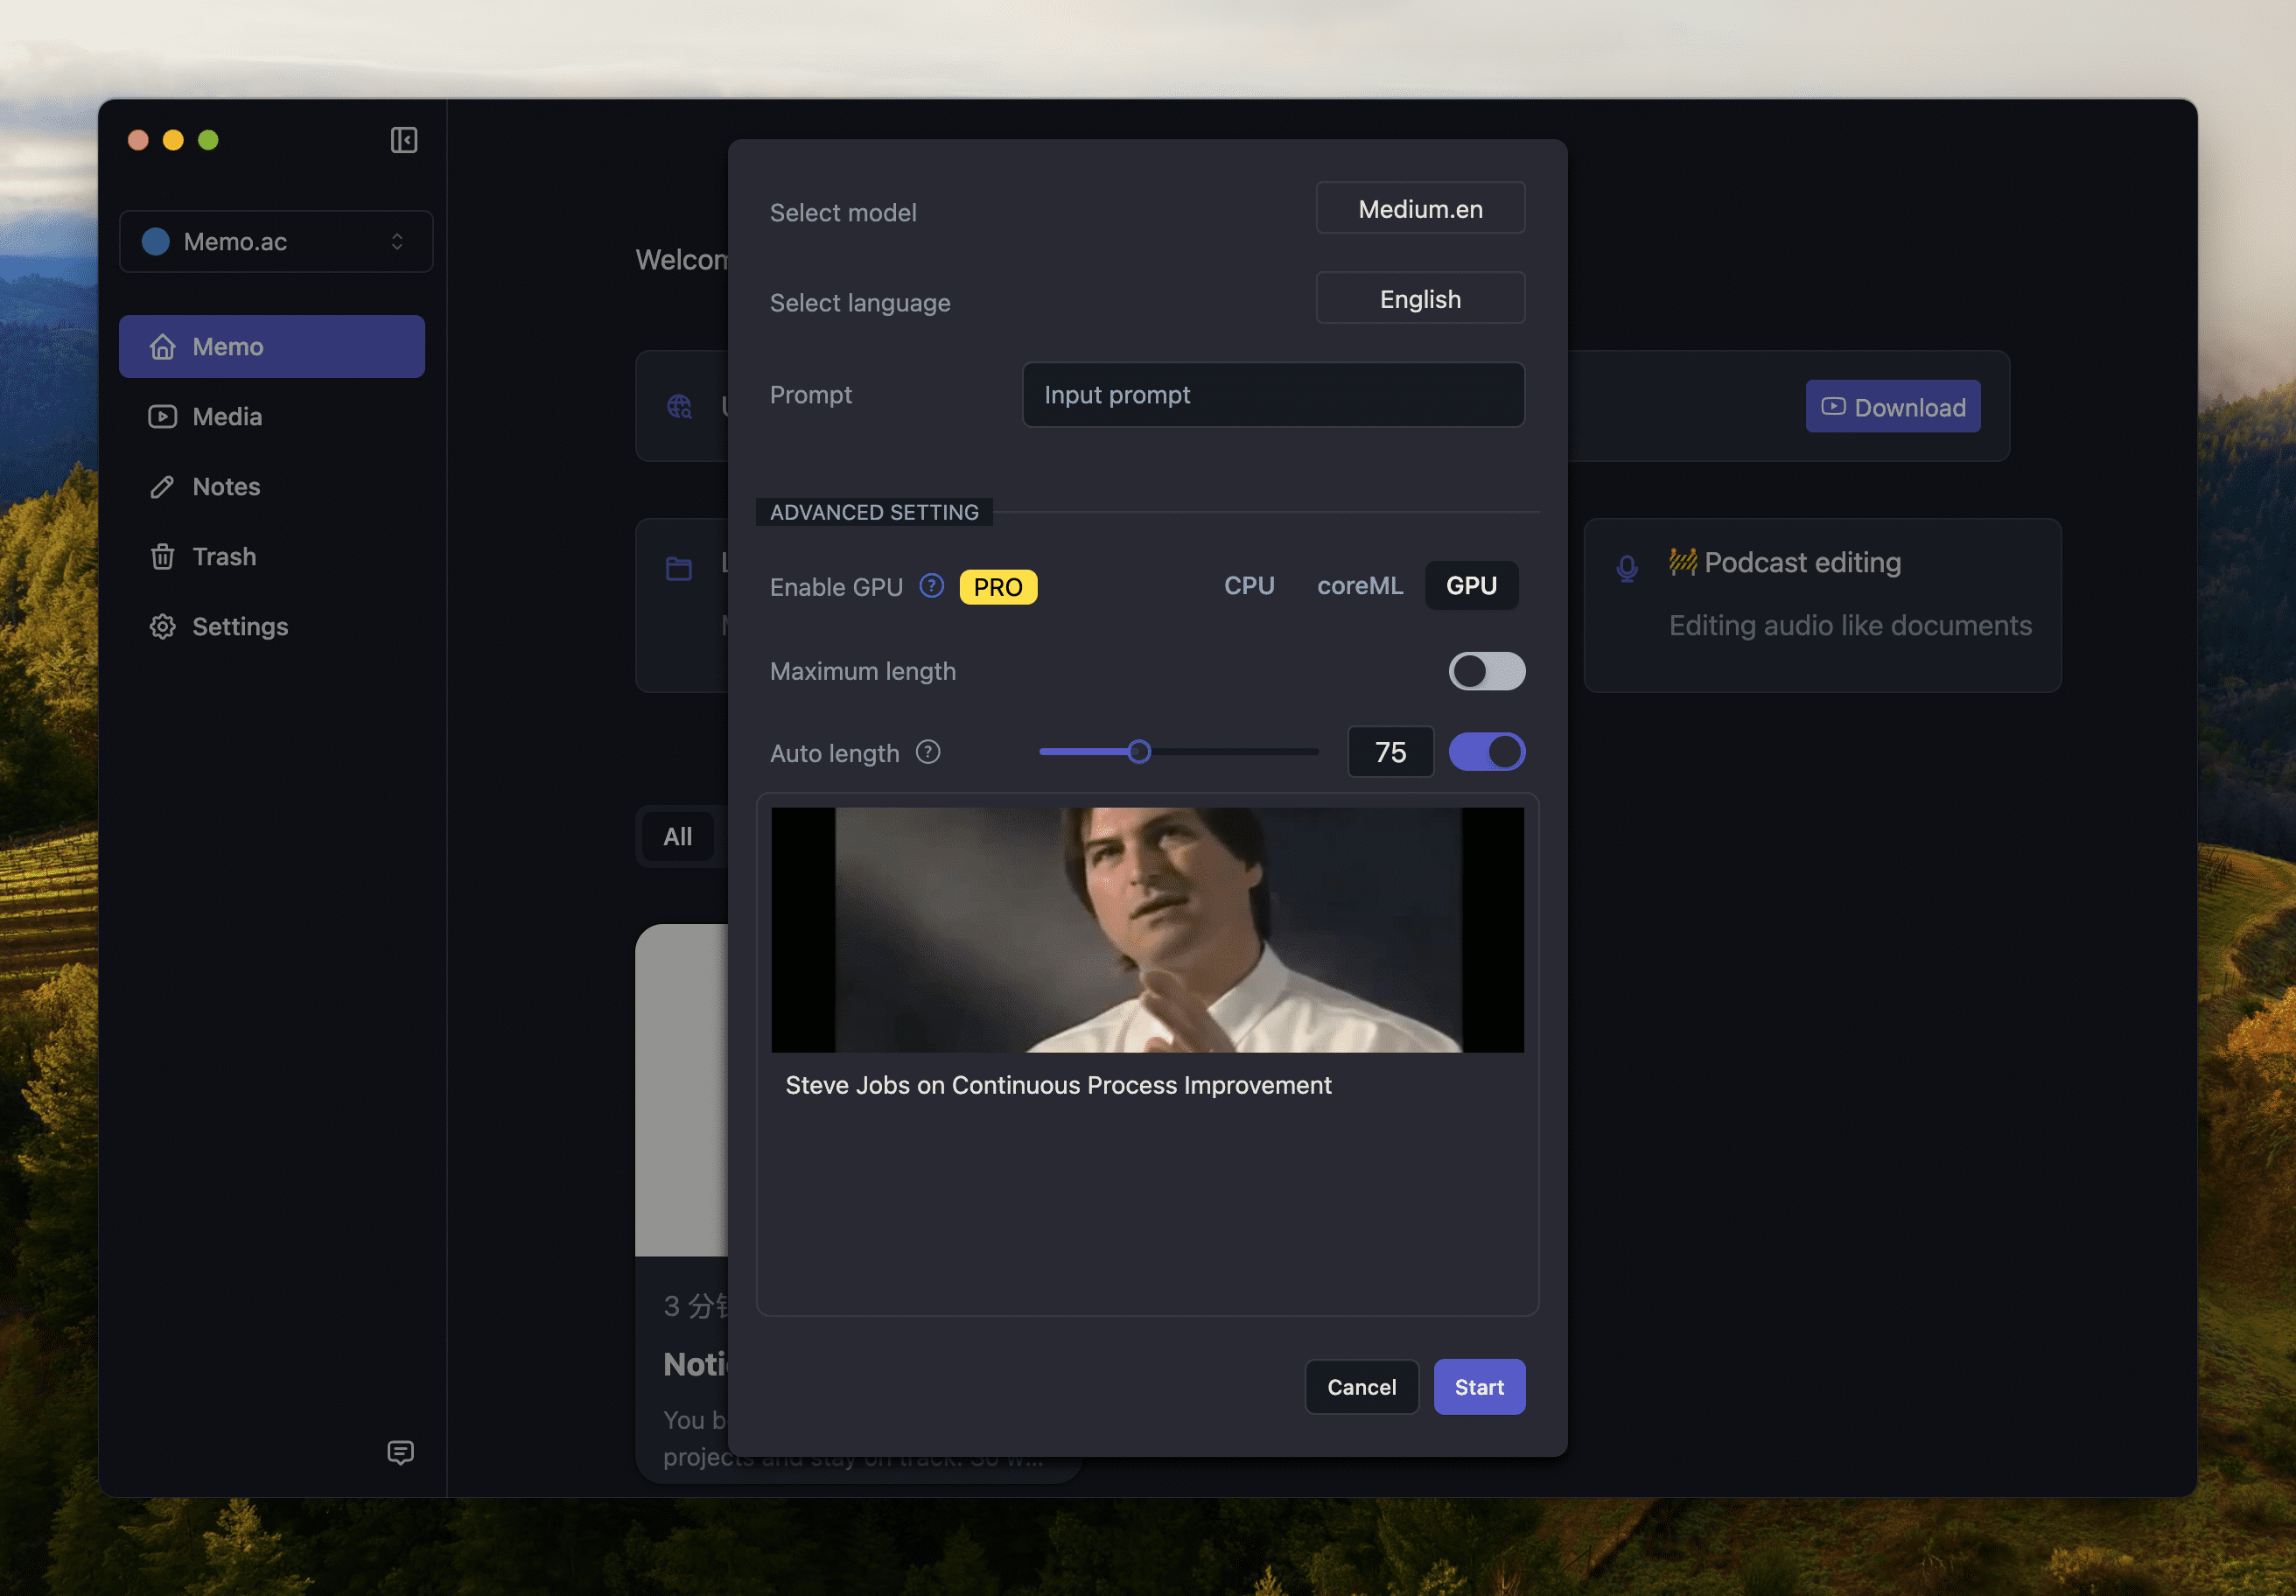Go to Media in the sidebar
The width and height of the screenshot is (2296, 1596).
tap(227, 417)
